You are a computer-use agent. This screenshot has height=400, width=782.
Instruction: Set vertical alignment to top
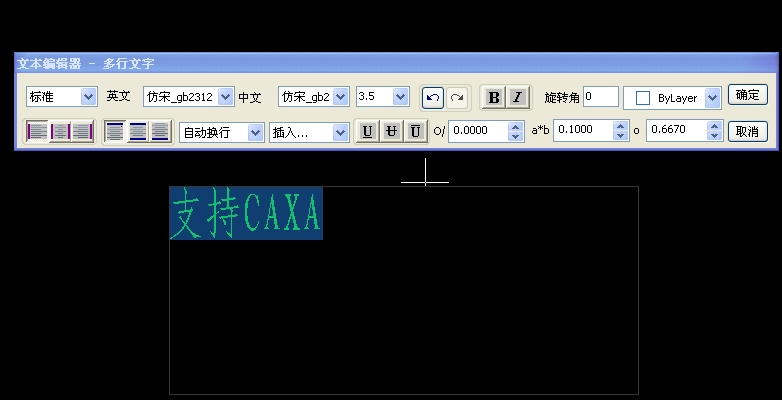click(x=115, y=132)
